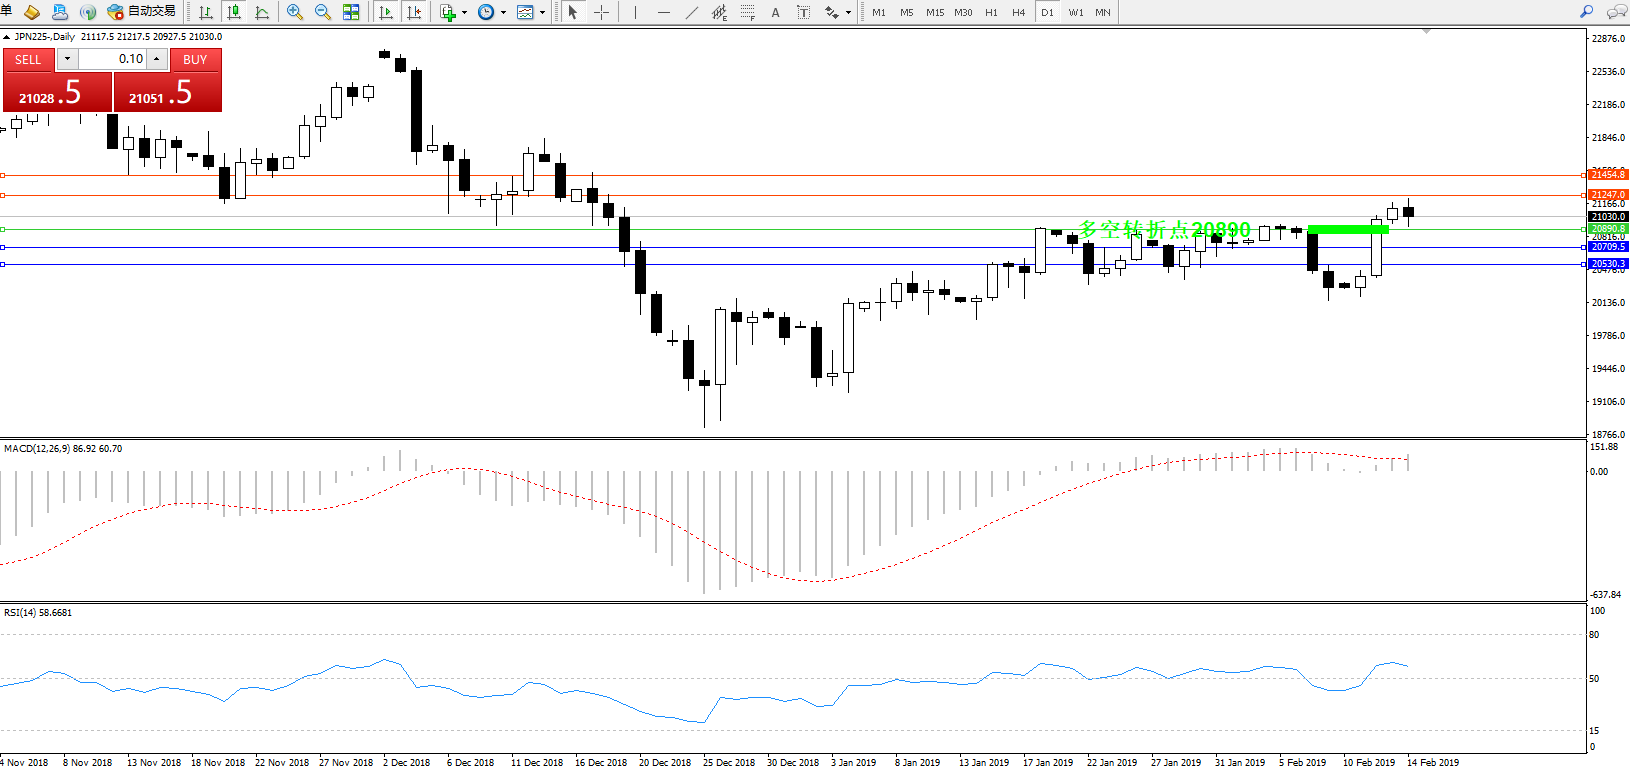Viewport: 1630px width, 774px height.
Task: Select the Crosshair tool
Action: (x=602, y=12)
